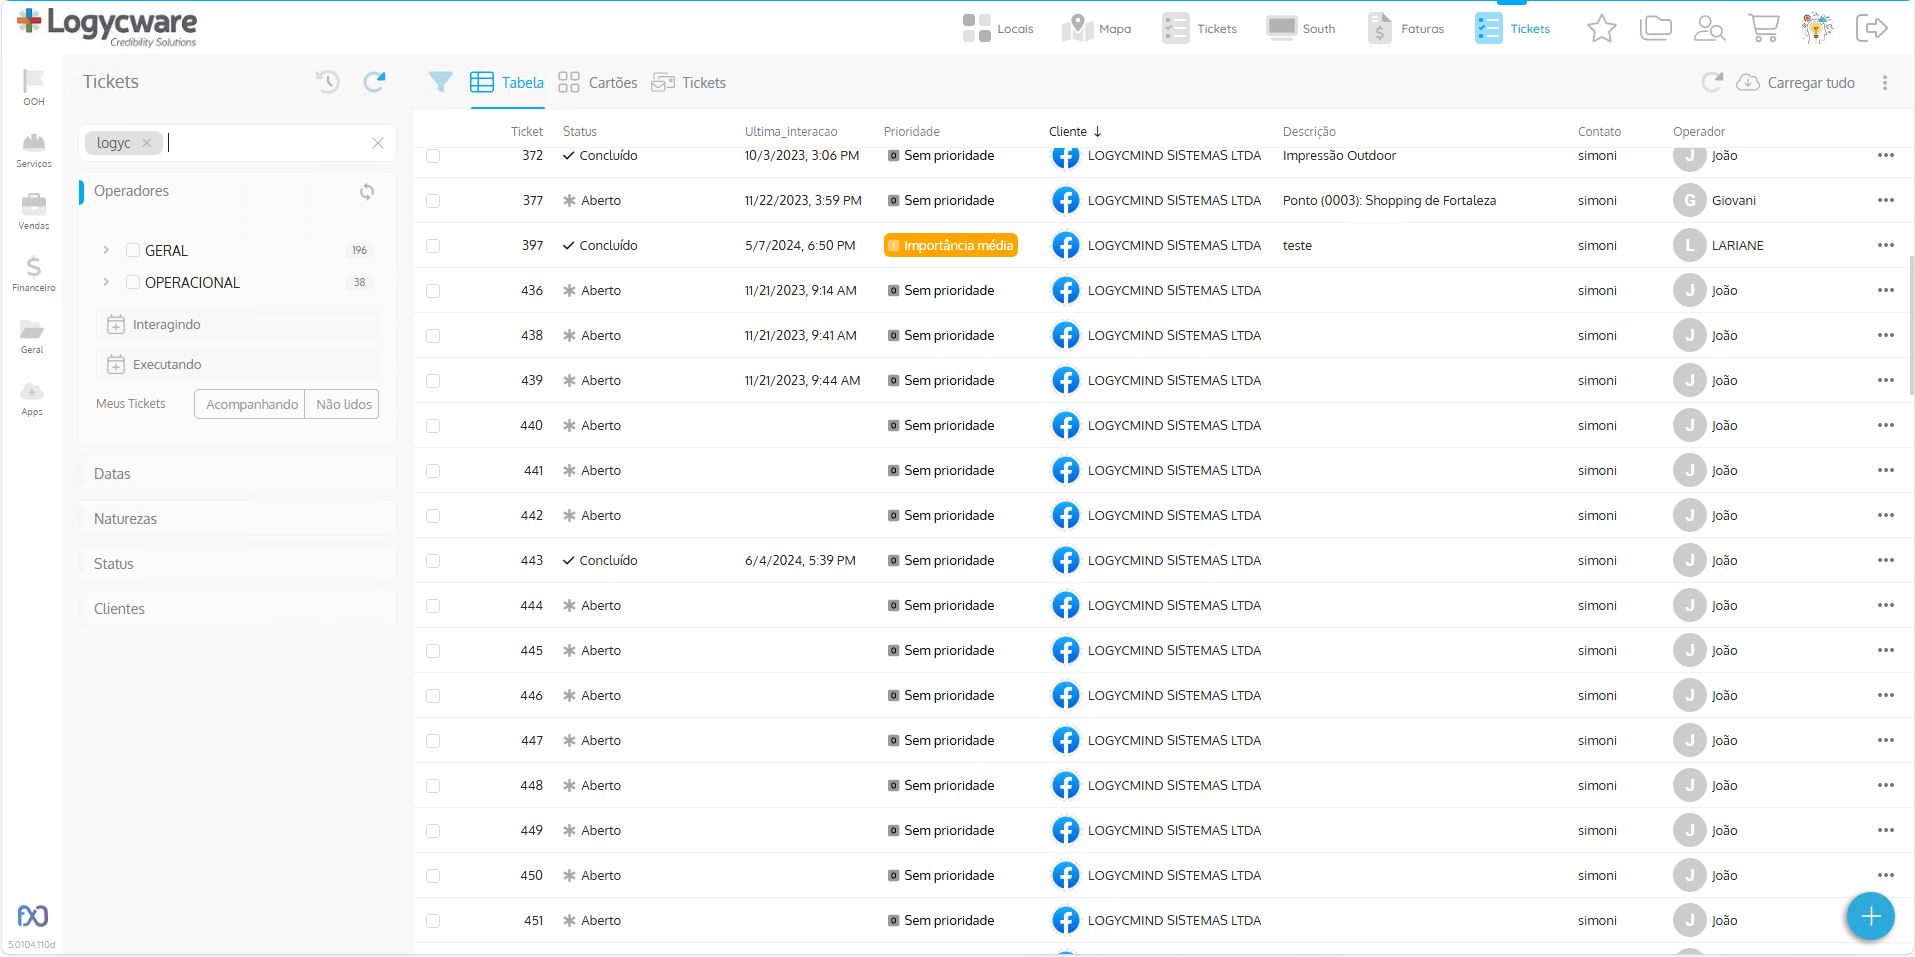Open the user search icon in top bar

point(1709,29)
